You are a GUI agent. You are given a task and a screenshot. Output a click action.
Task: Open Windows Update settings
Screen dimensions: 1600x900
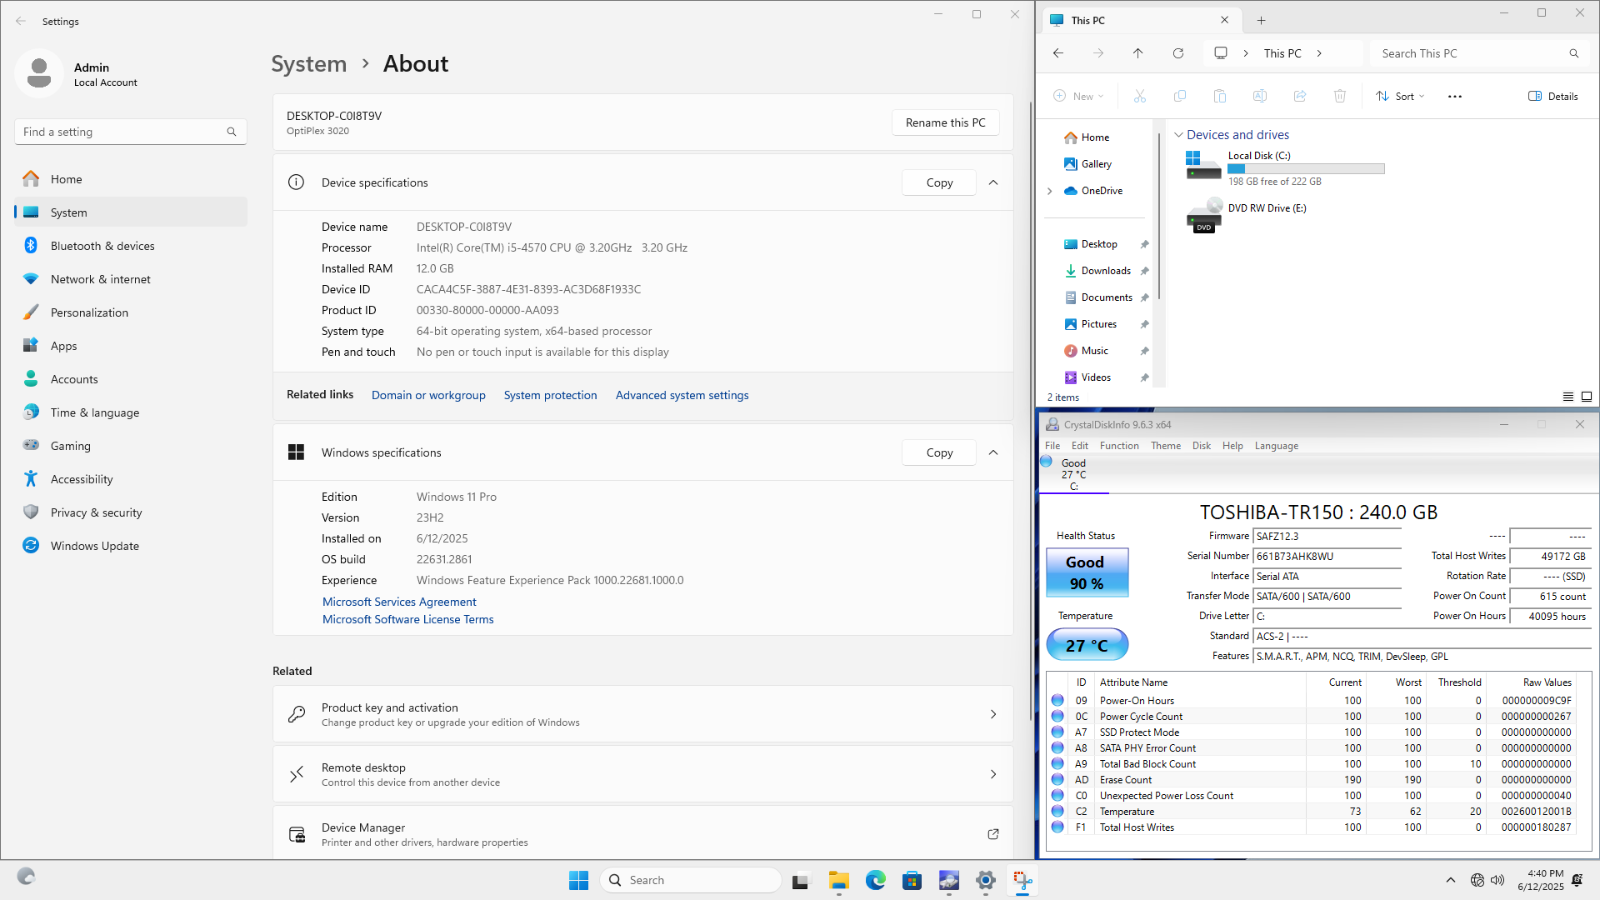pyautogui.click(x=131, y=546)
